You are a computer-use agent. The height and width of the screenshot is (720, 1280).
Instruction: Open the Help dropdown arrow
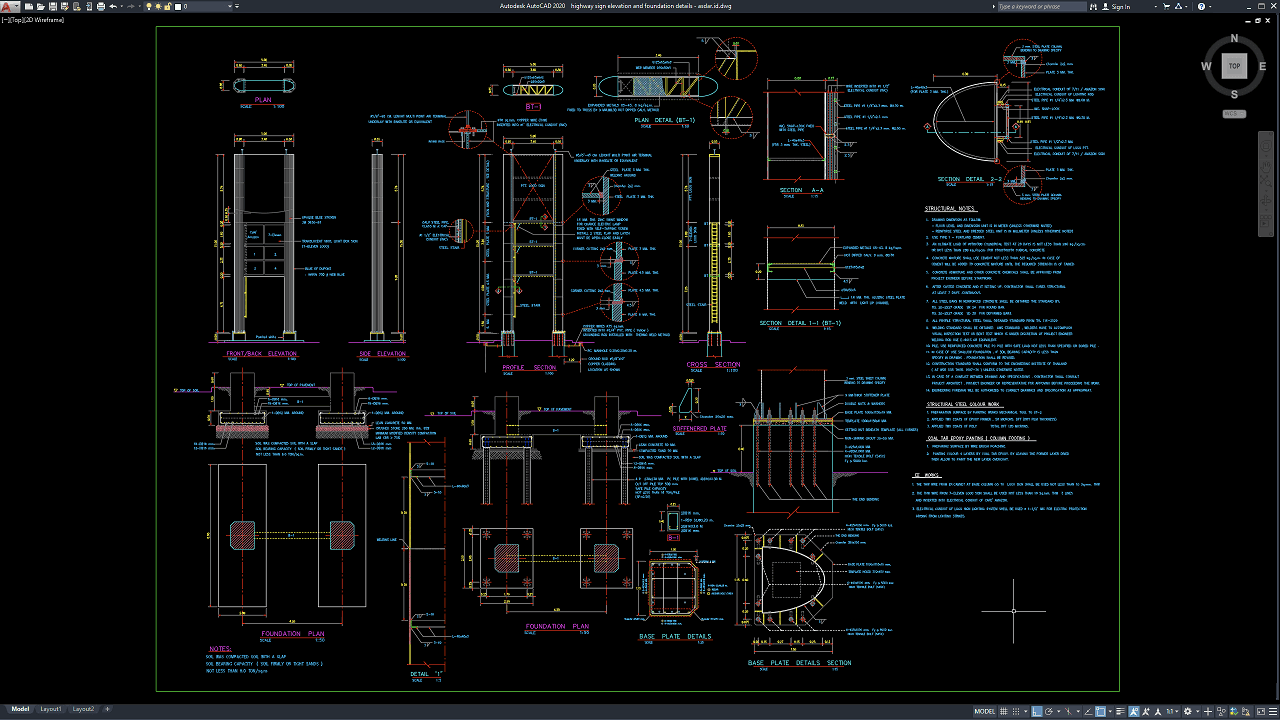[x=1210, y=6]
